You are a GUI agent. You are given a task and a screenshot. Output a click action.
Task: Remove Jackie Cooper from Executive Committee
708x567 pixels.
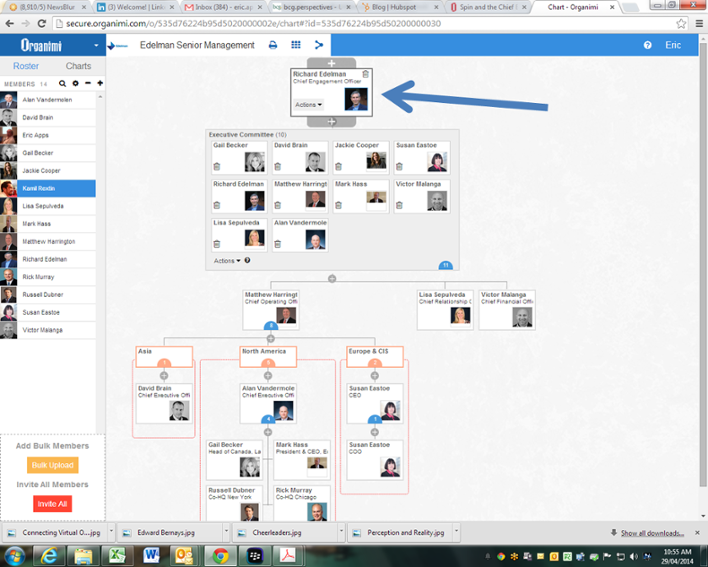[339, 167]
